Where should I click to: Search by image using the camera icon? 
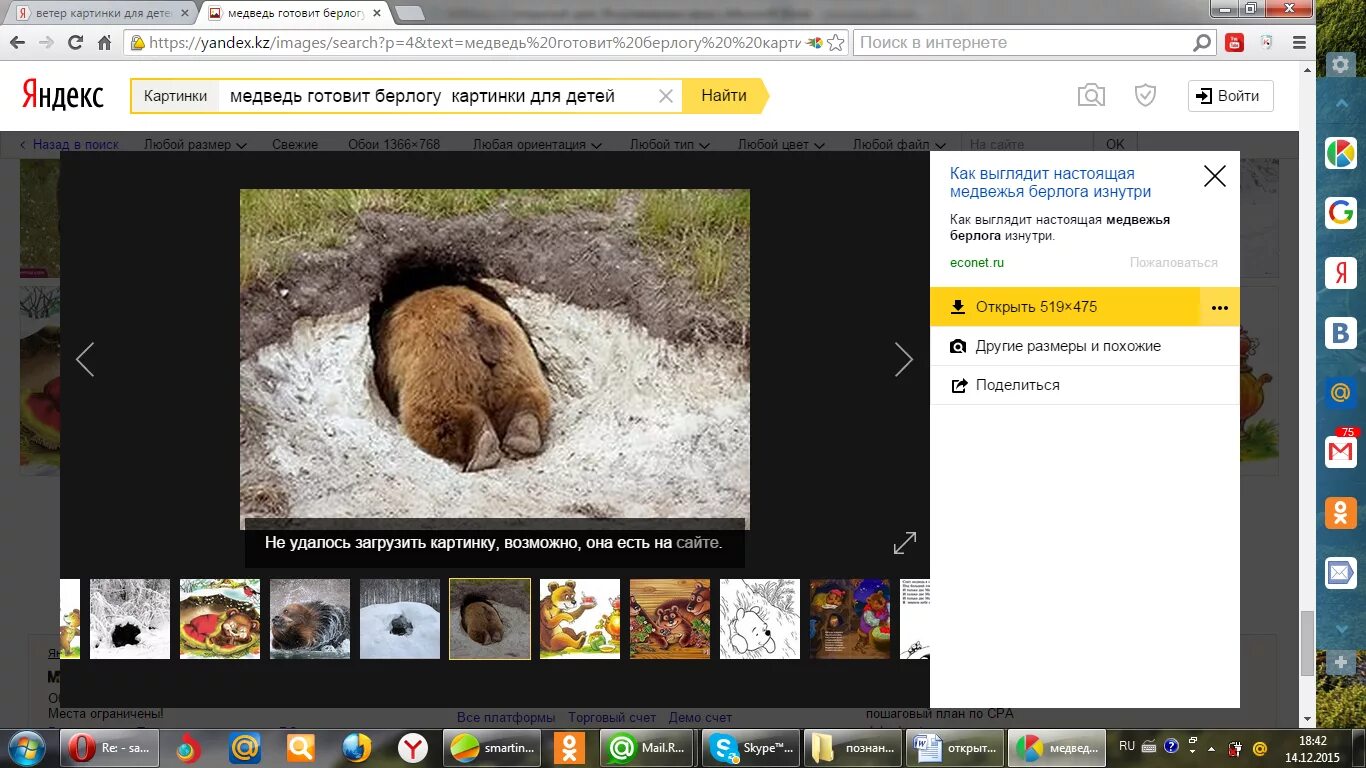1091,95
